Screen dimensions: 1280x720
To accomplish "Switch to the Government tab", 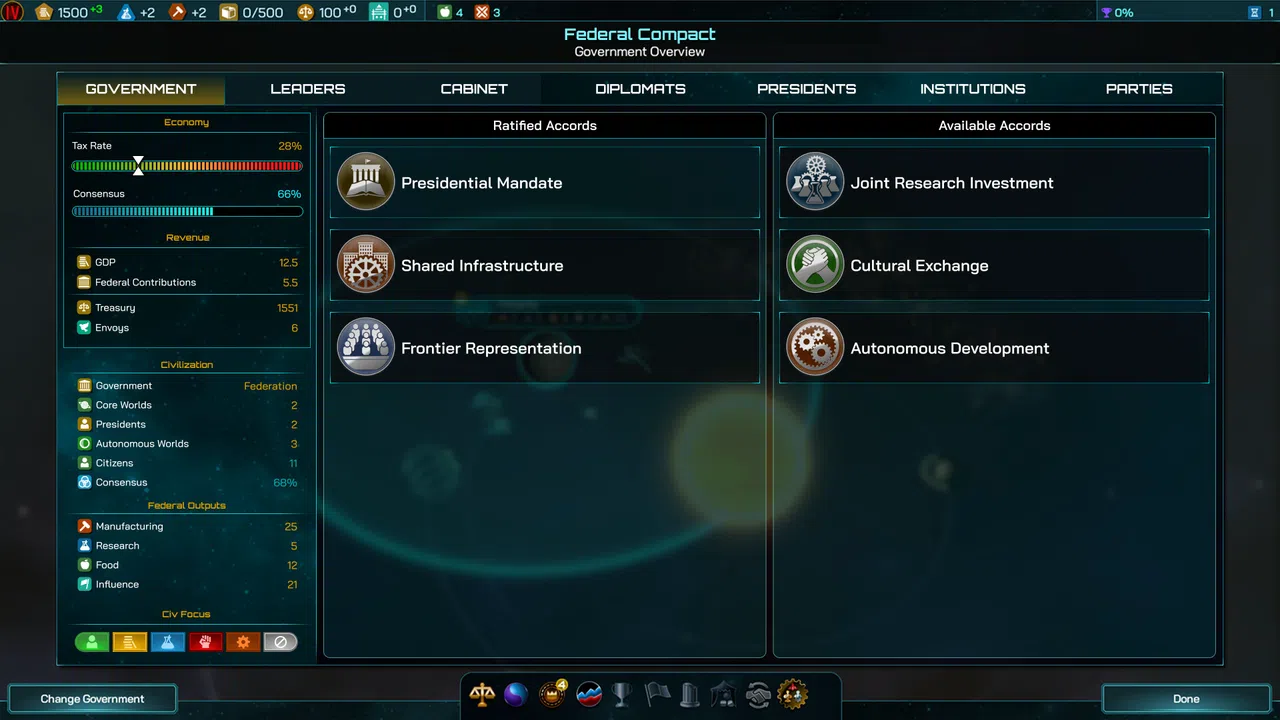I will (141, 89).
